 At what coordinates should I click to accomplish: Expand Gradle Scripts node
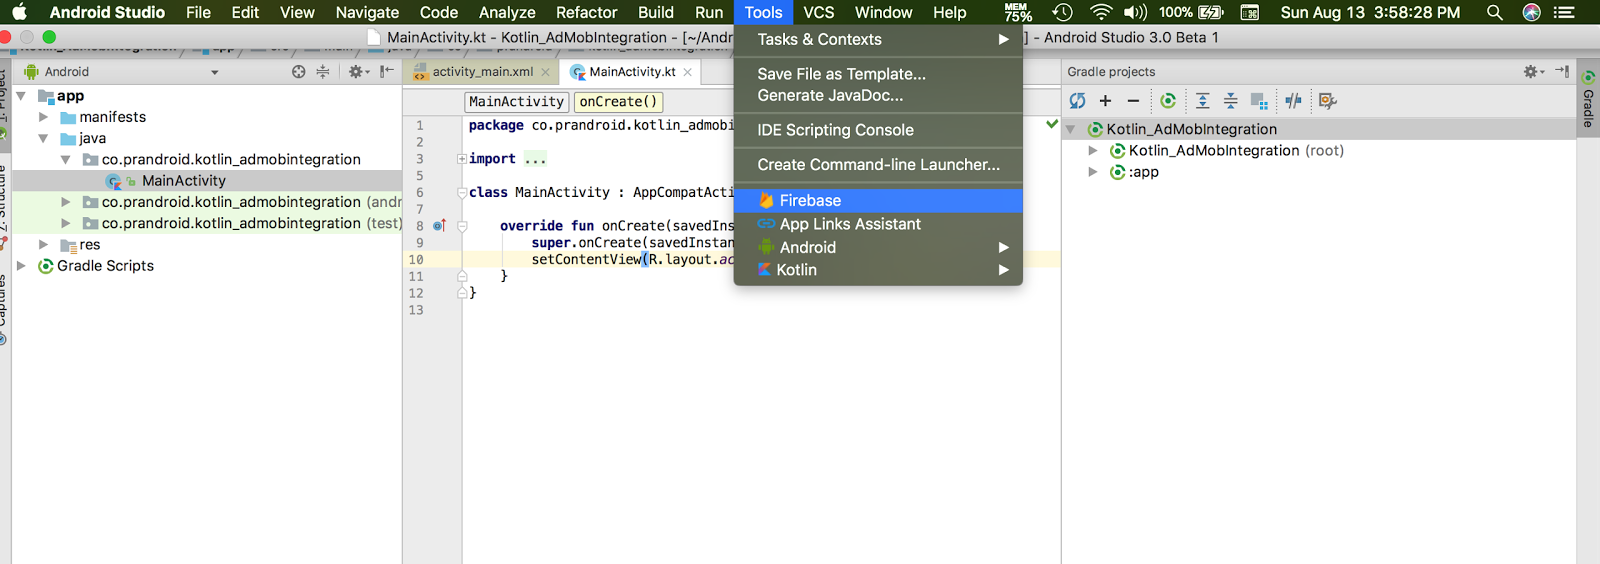coord(21,266)
